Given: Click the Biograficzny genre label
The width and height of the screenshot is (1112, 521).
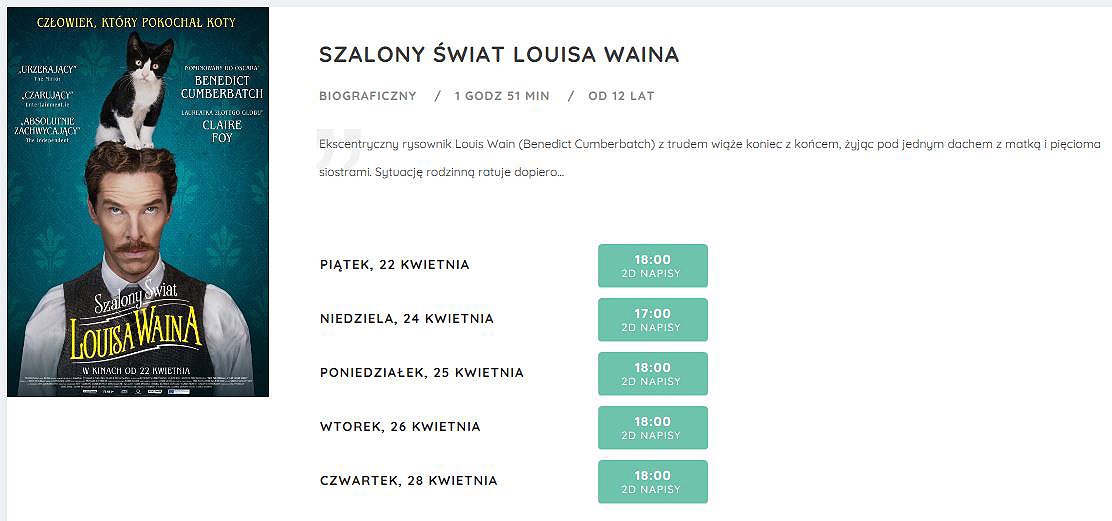Looking at the screenshot, I should [368, 96].
